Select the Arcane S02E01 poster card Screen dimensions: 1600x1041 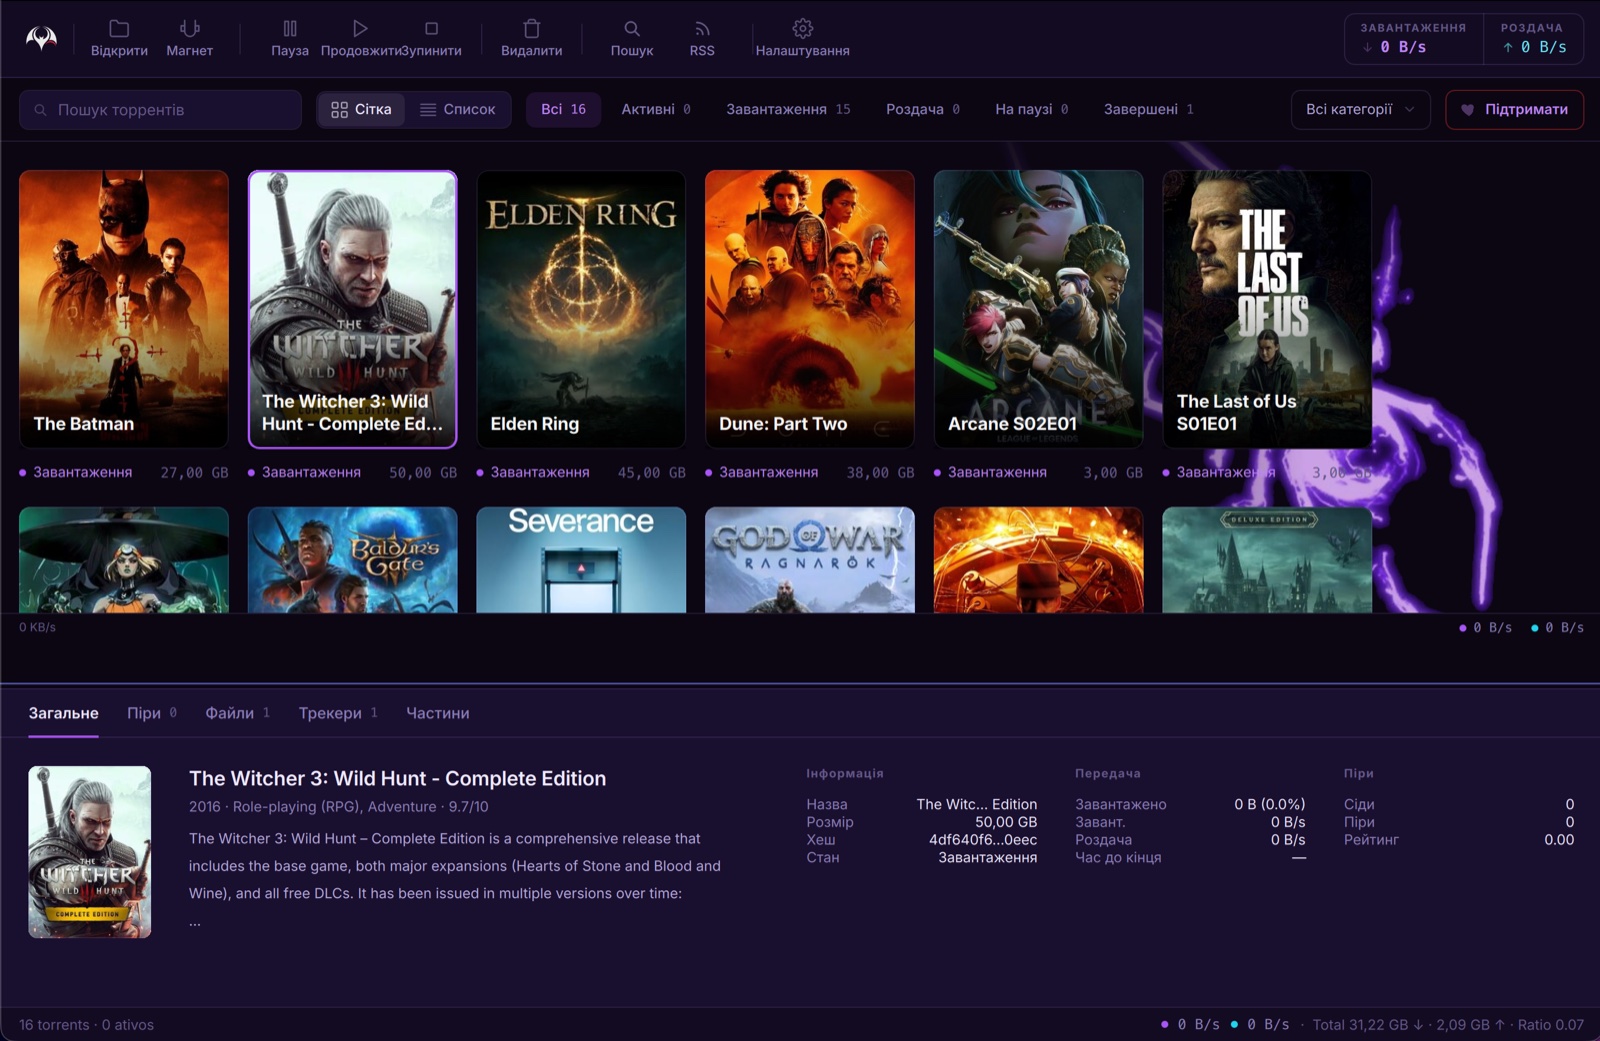click(1038, 309)
